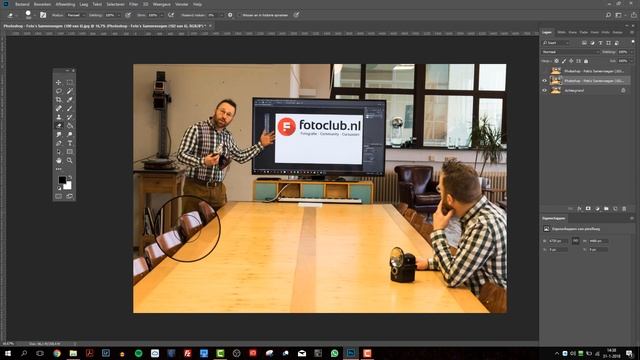Toggle the Brush Settings panel button
This screenshot has height=360, width=640.
[43, 15]
